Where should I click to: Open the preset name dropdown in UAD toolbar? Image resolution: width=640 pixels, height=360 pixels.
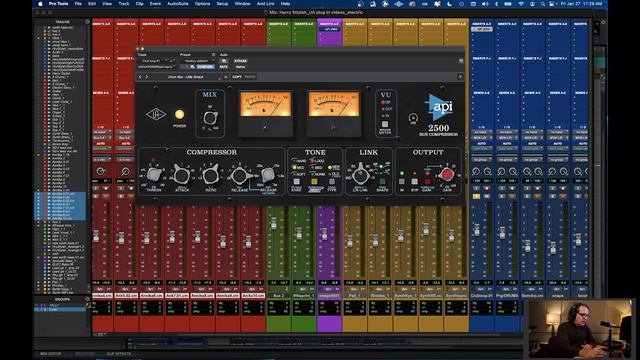(186, 77)
